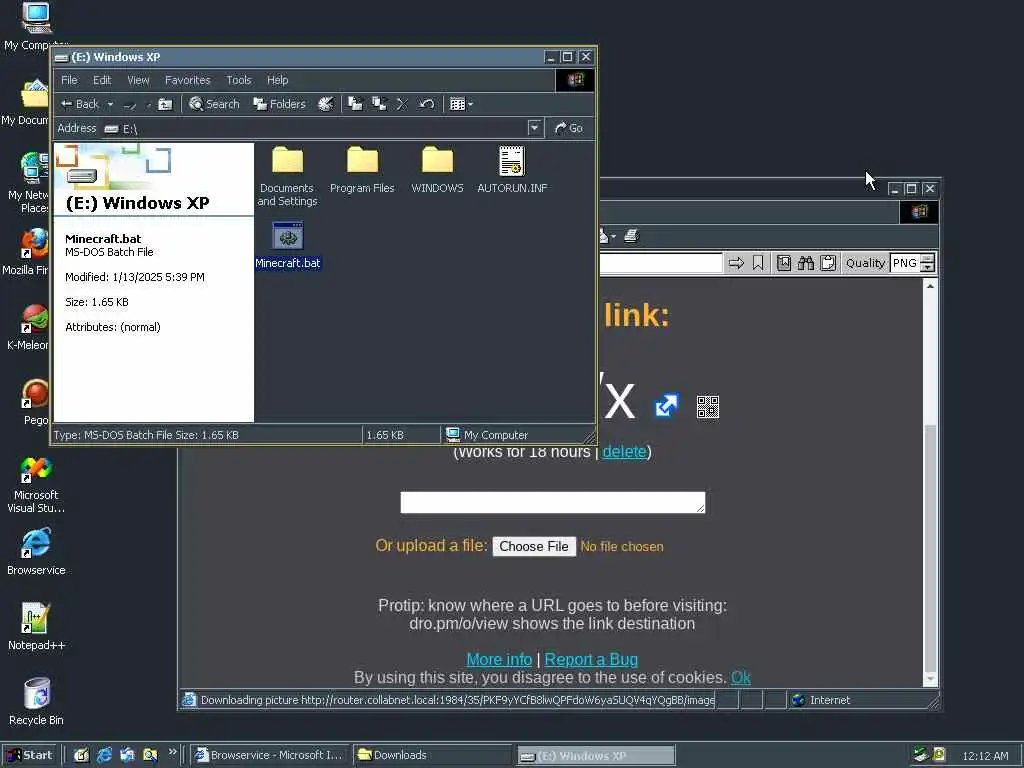Click the Notepad++ desktop icon
Screen dimensions: 1024x768
(37, 627)
